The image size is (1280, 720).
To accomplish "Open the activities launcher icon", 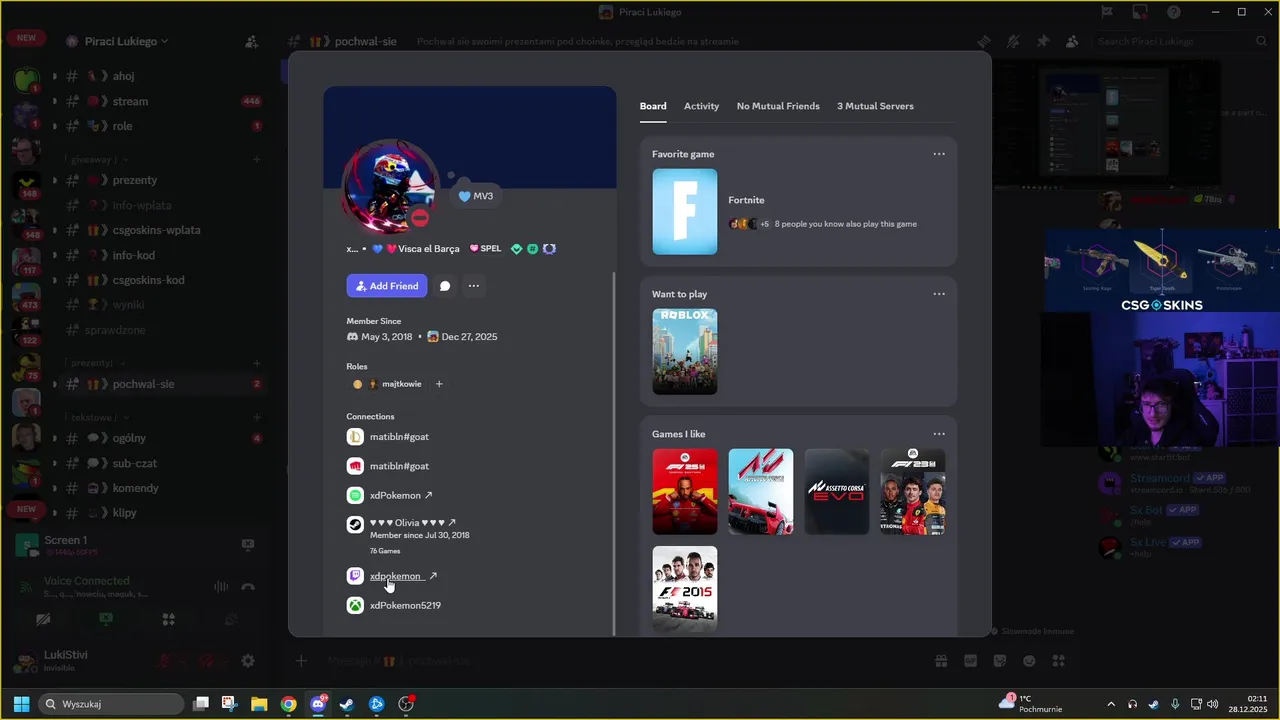I will tap(169, 620).
